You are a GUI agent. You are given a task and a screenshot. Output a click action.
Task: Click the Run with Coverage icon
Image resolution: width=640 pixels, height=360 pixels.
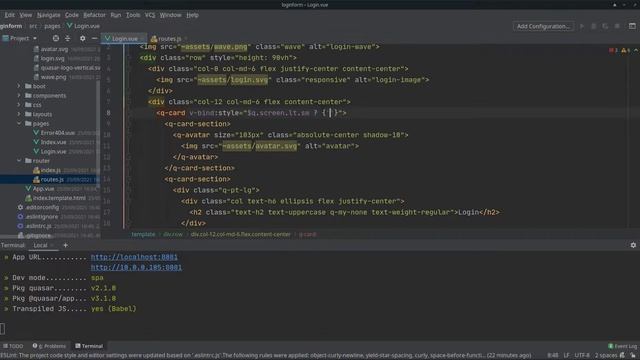pos(605,26)
